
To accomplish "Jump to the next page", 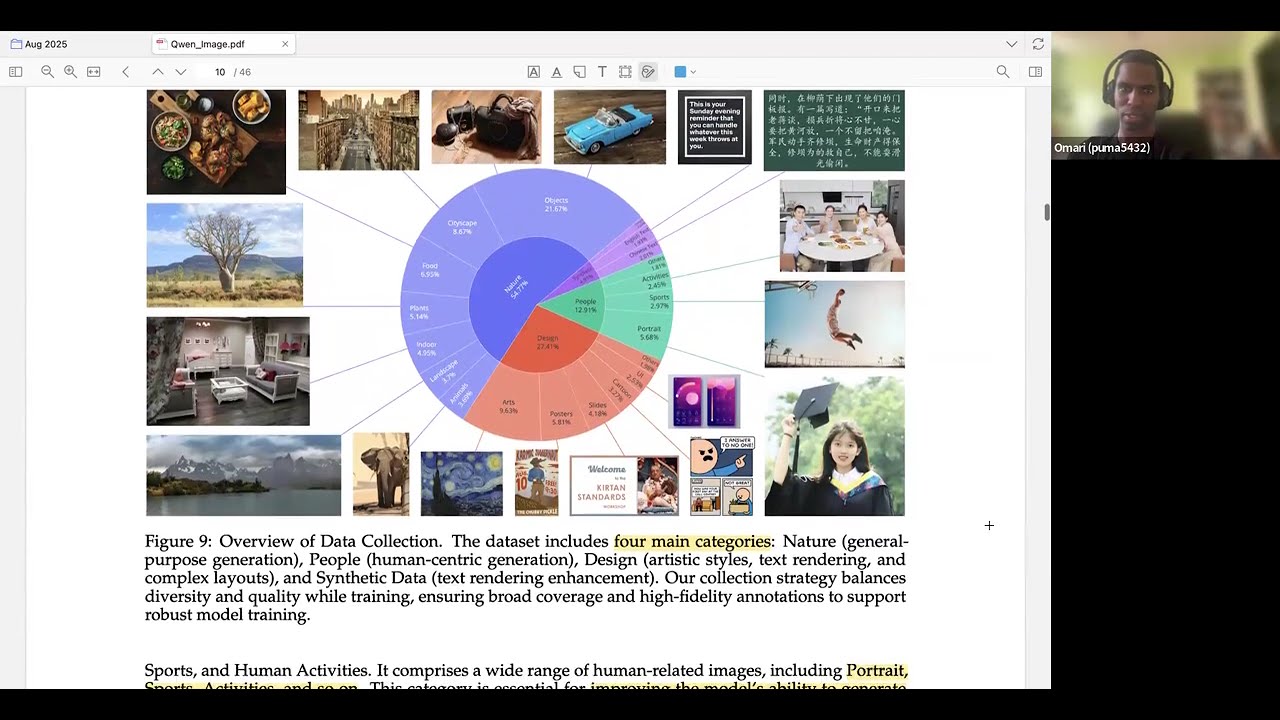I will tap(181, 72).
